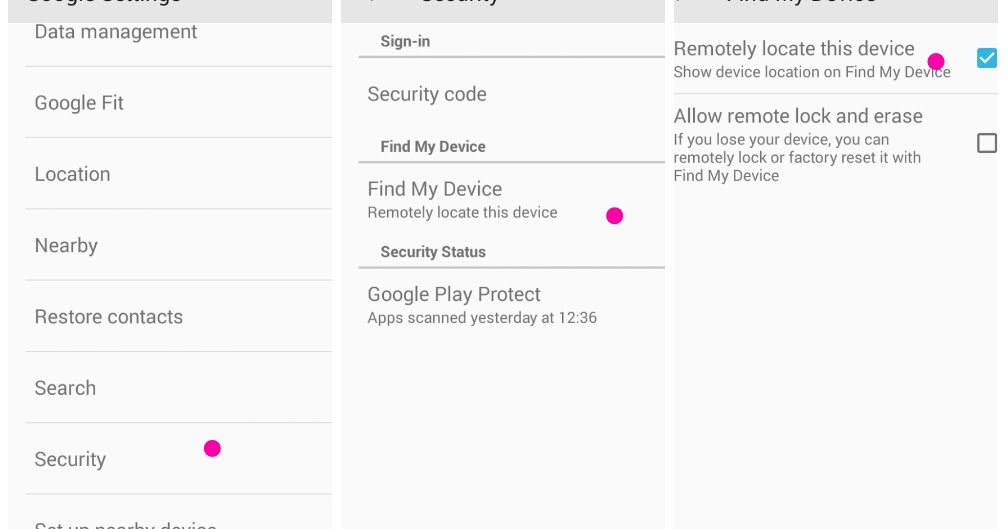The image size is (1008, 529).
Task: Click the Sign-in section header
Action: click(405, 42)
